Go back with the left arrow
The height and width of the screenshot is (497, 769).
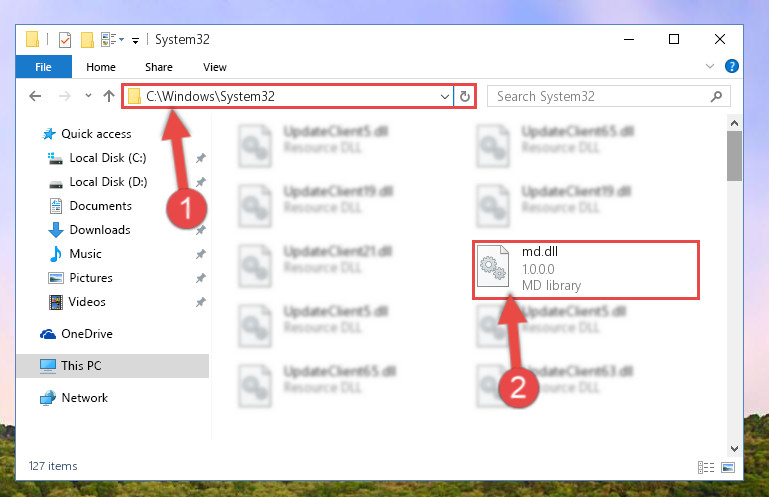point(35,96)
